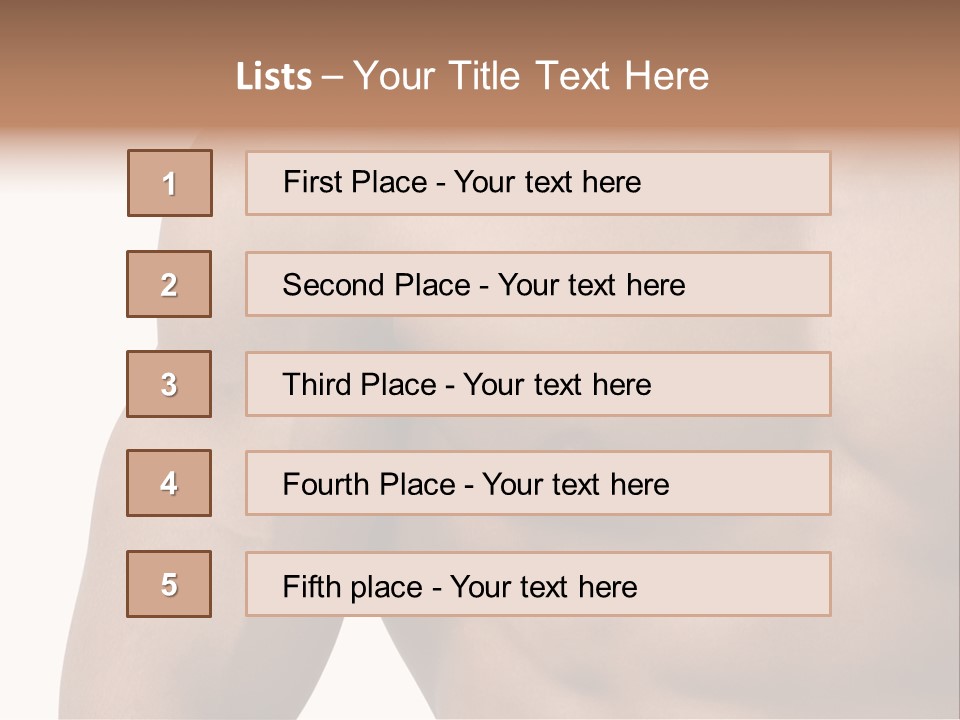Click 'Your text here' in Fourth Place row

click(x=575, y=485)
